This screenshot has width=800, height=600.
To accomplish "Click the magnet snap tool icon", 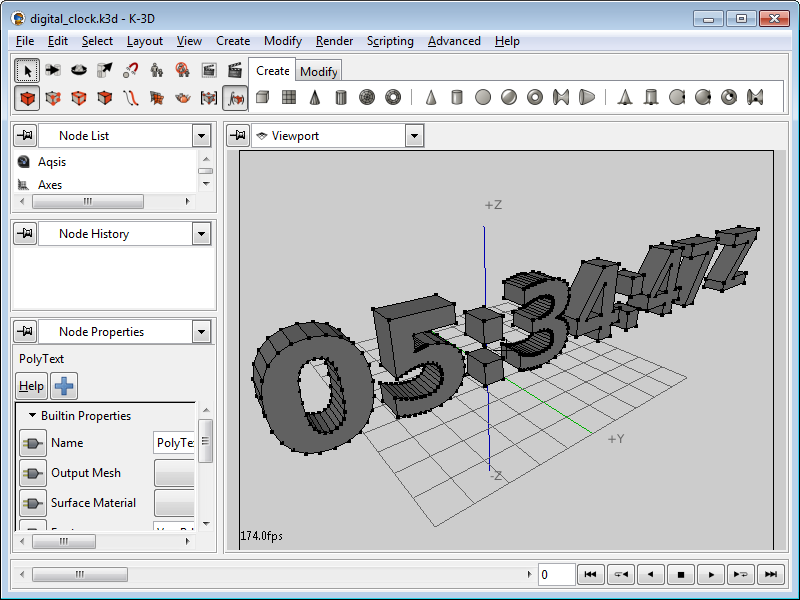I will click(x=131, y=70).
